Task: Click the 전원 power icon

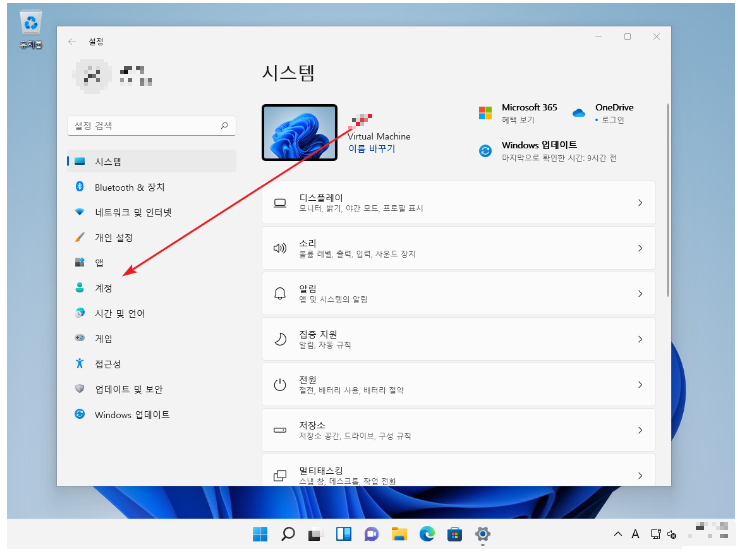Action: tap(280, 385)
